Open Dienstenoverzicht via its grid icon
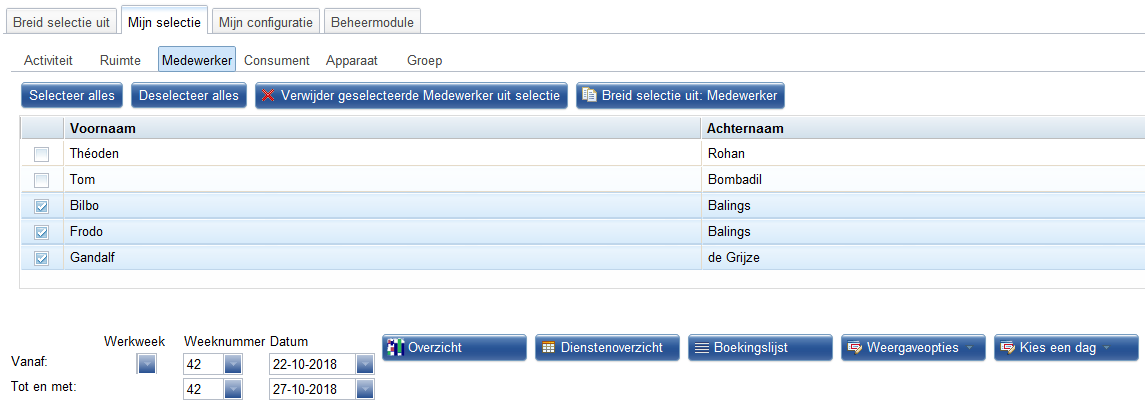 click(x=548, y=348)
